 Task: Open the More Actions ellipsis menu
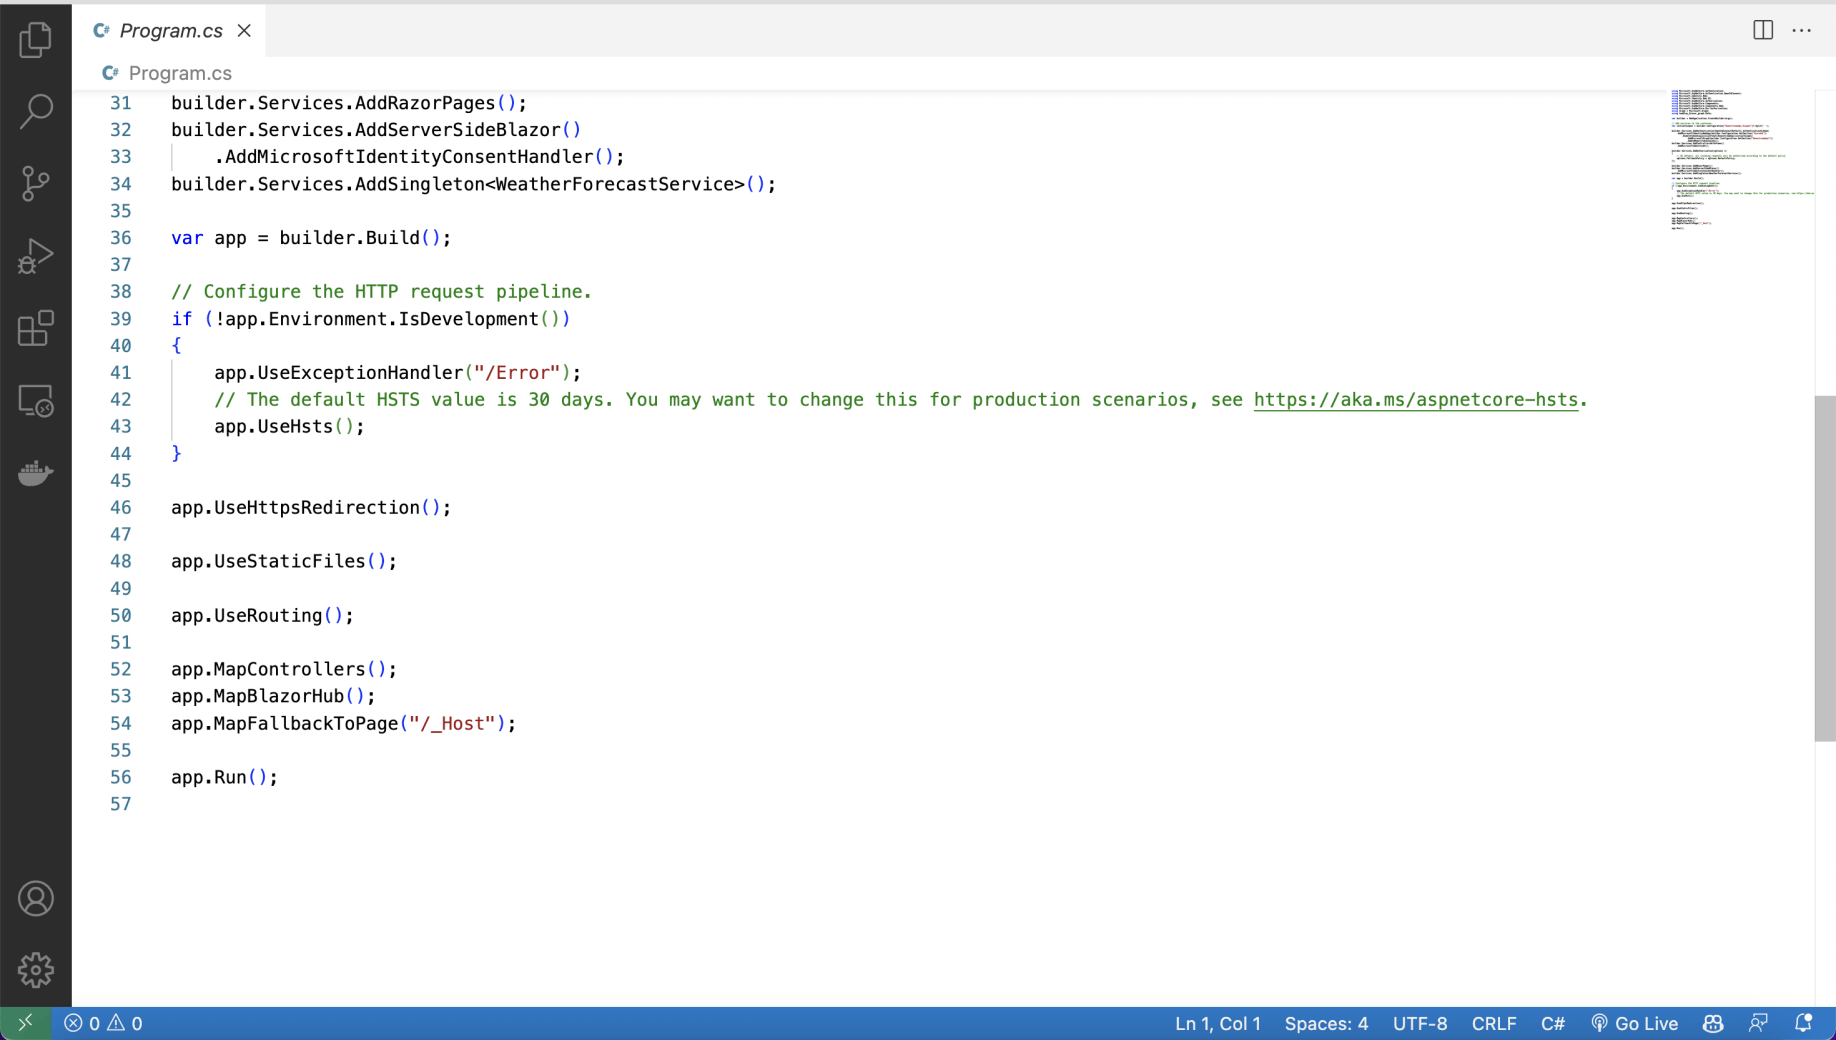(x=1802, y=30)
